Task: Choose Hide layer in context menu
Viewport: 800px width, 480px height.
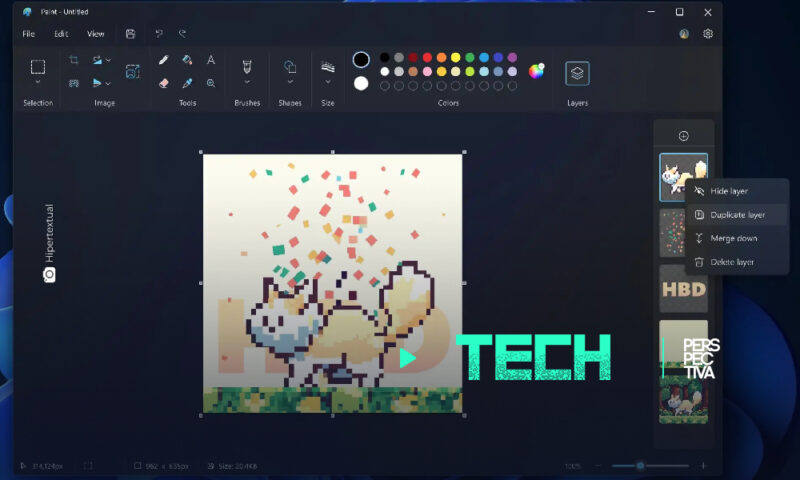Action: click(737, 191)
